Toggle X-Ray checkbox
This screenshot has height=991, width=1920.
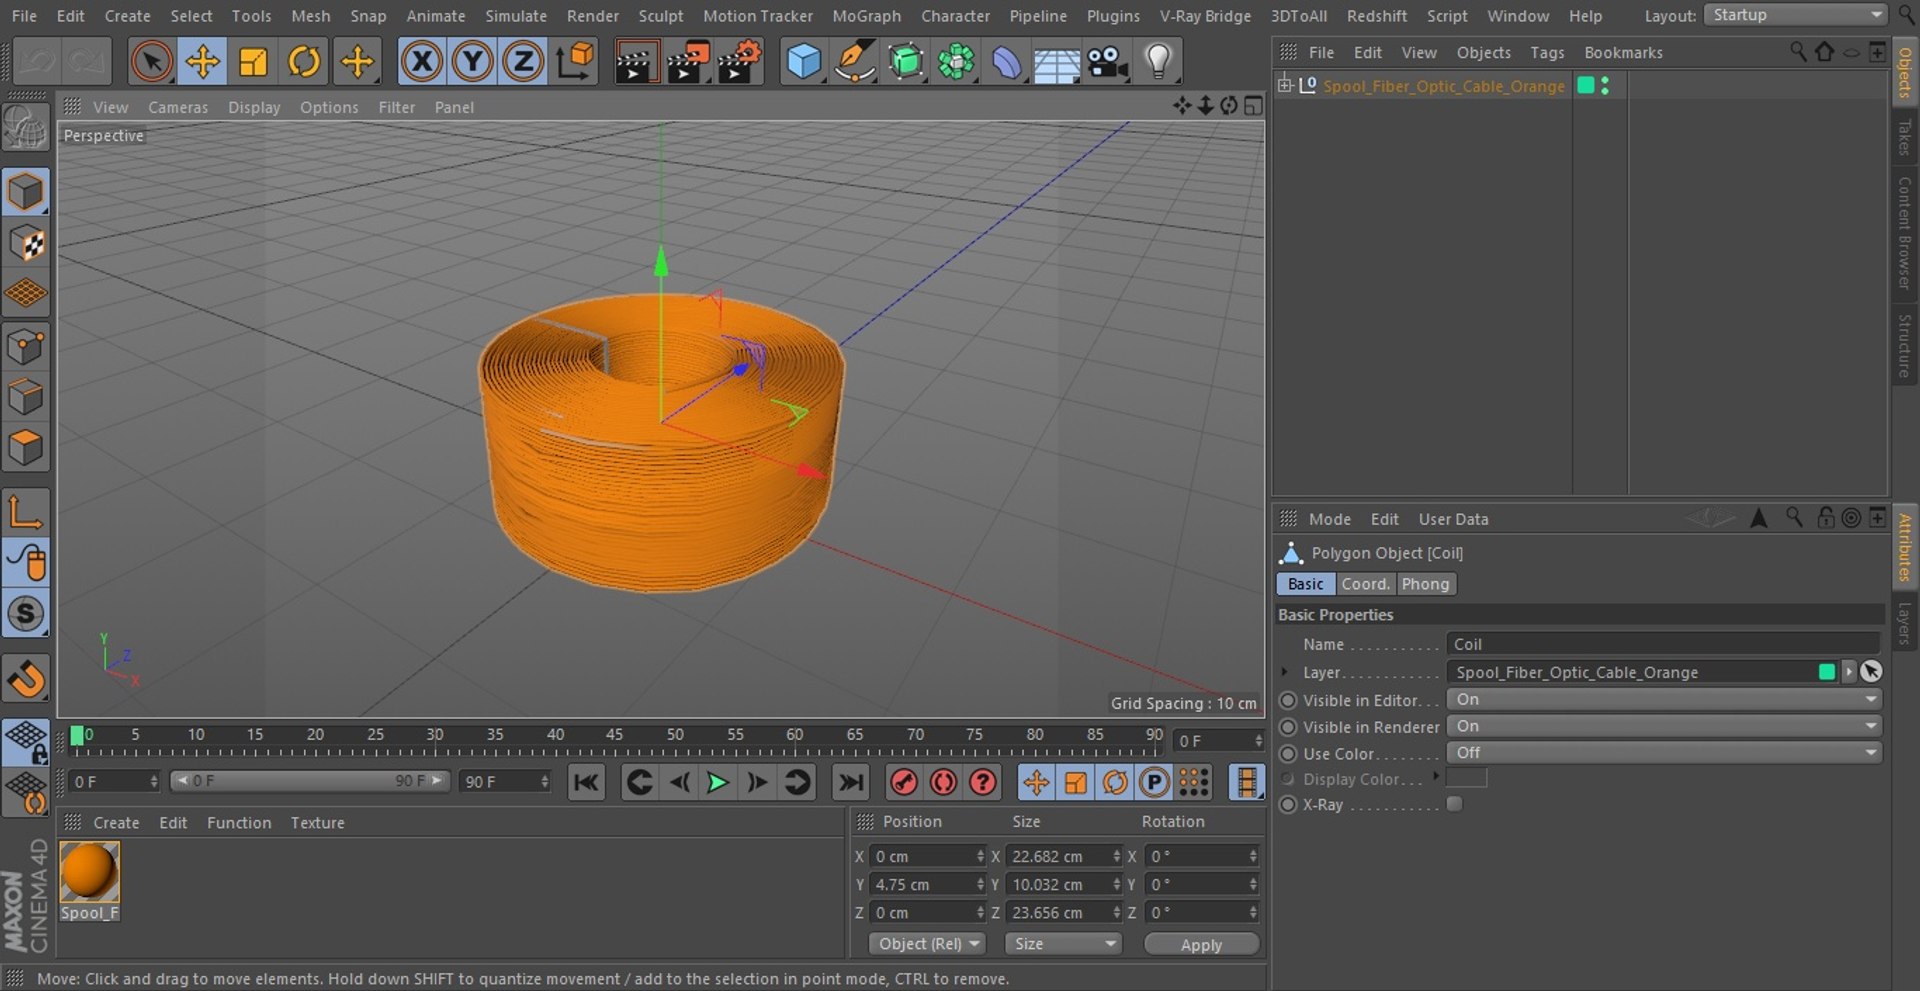[1455, 804]
